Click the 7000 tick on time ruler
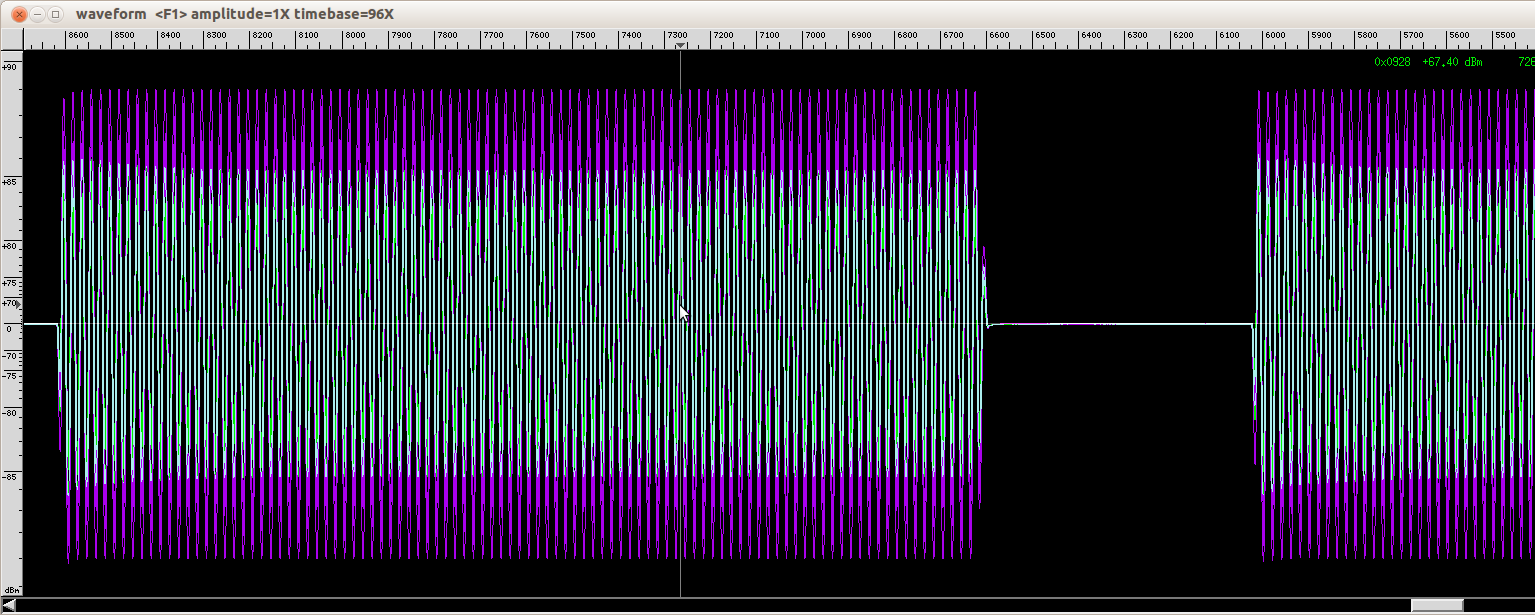The width and height of the screenshot is (1535, 615). point(815,35)
